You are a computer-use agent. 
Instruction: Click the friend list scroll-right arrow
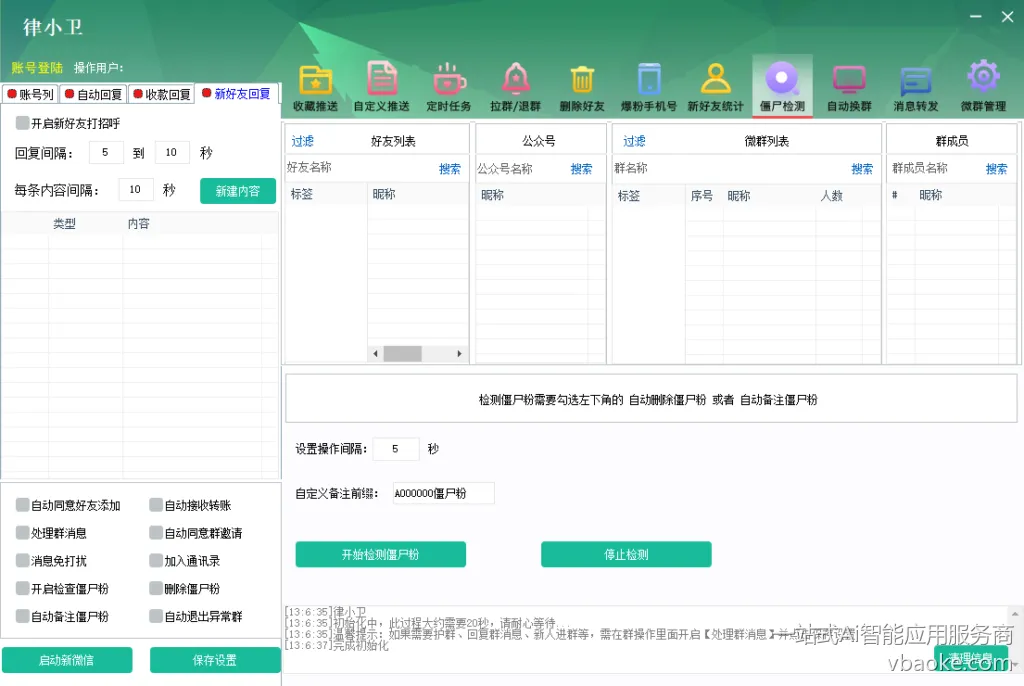click(x=460, y=353)
